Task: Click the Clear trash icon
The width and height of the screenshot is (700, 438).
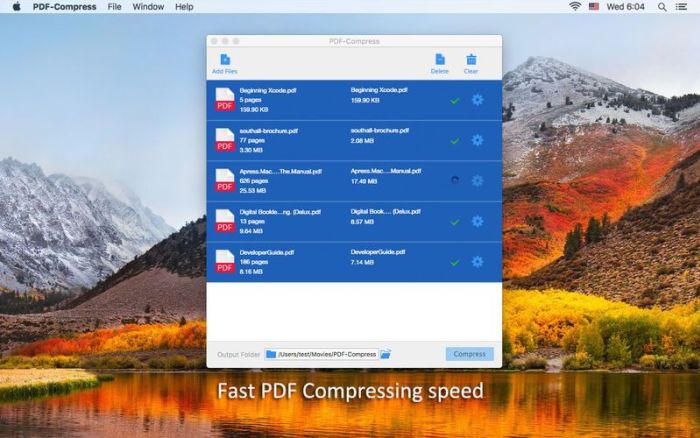Action: (471, 59)
